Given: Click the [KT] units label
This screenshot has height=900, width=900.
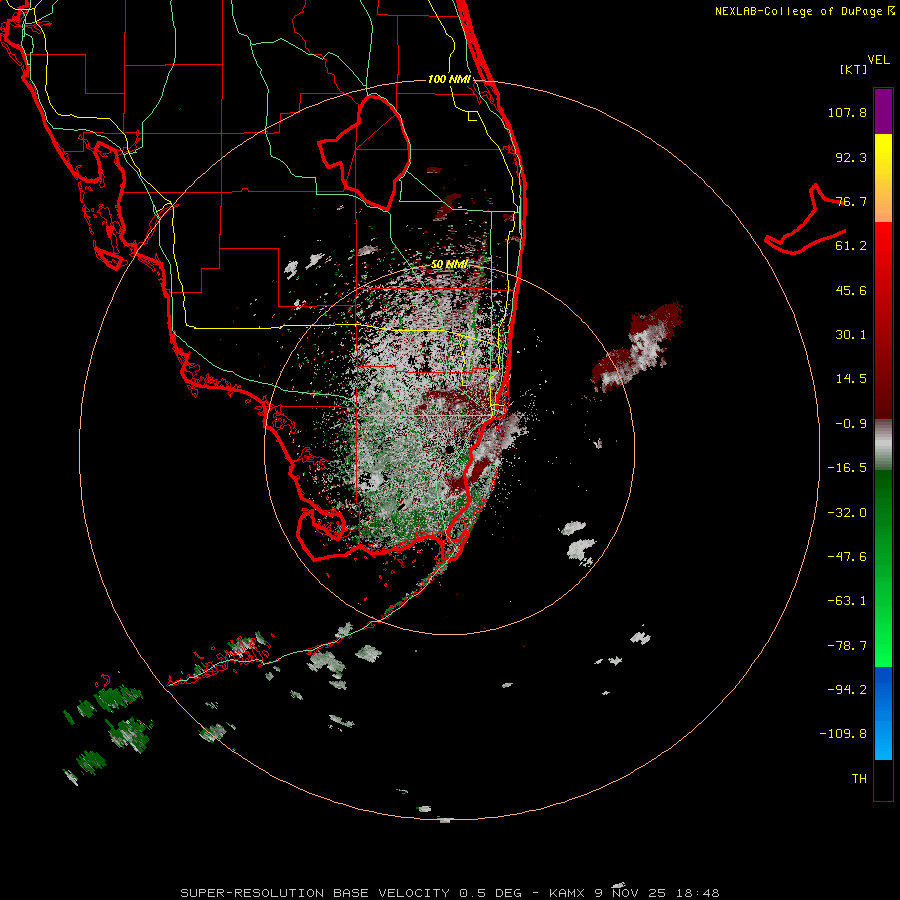Looking at the screenshot, I should click(x=854, y=69).
